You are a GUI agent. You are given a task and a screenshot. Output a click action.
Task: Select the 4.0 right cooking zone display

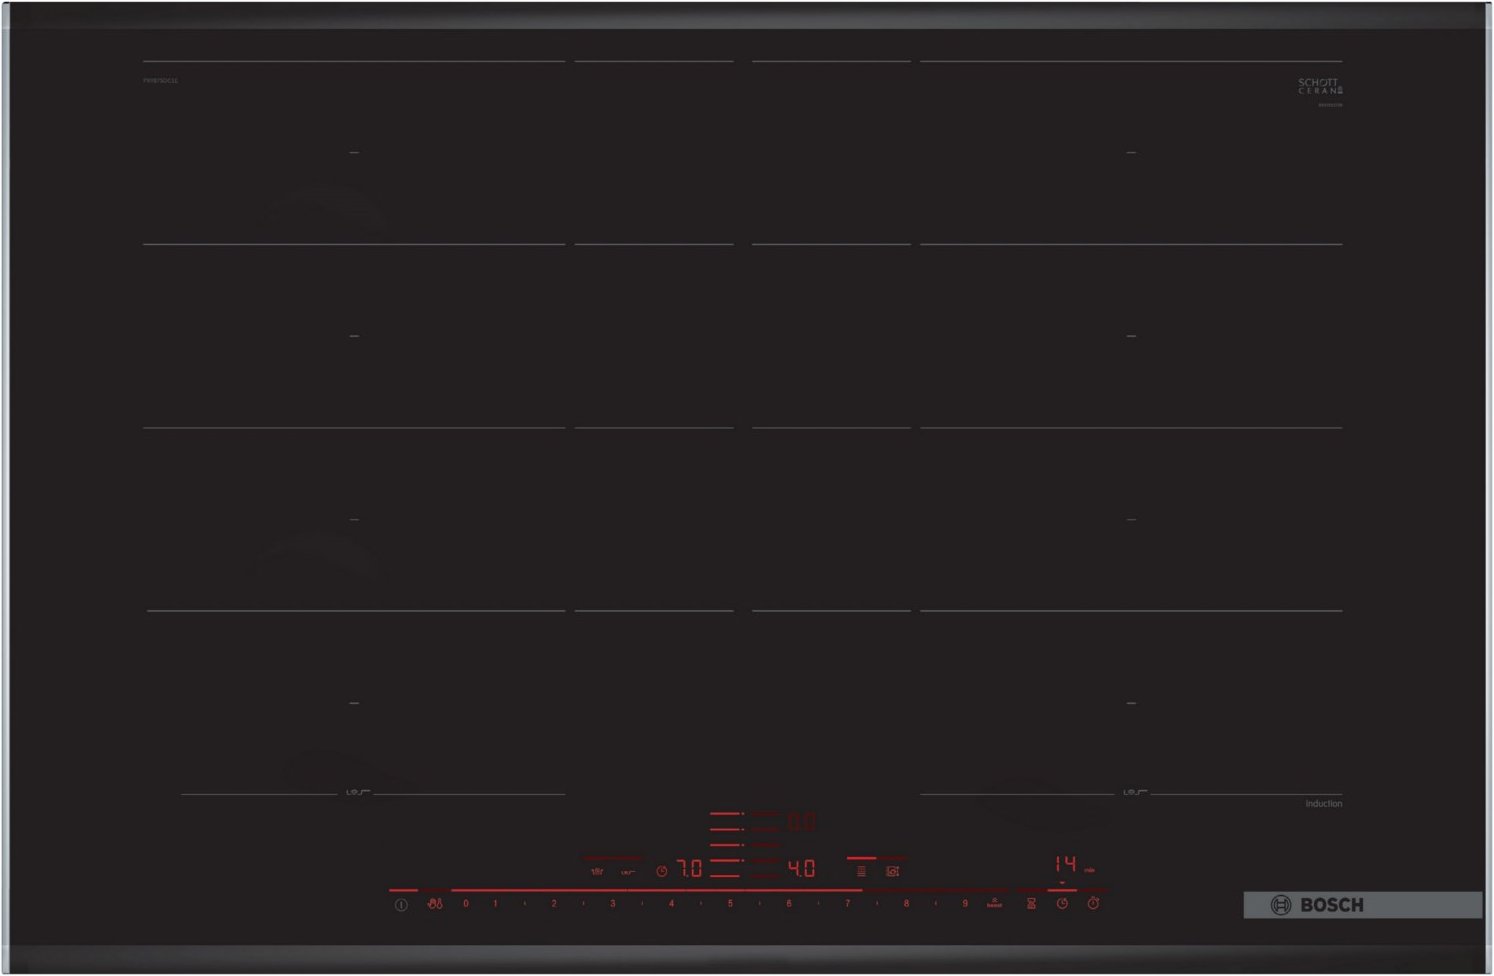(801, 870)
